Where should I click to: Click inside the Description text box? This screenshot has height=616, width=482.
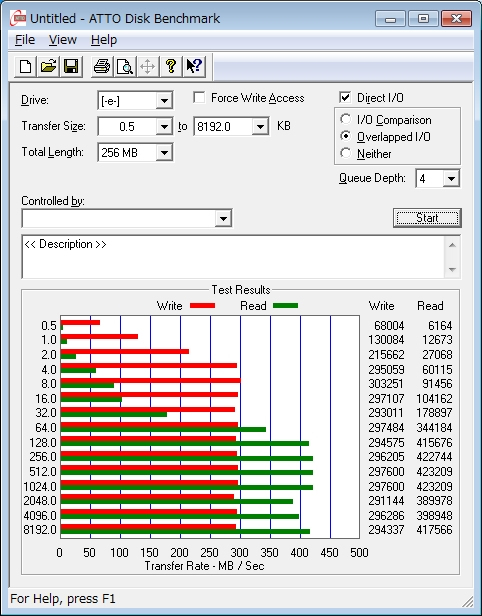tap(234, 257)
